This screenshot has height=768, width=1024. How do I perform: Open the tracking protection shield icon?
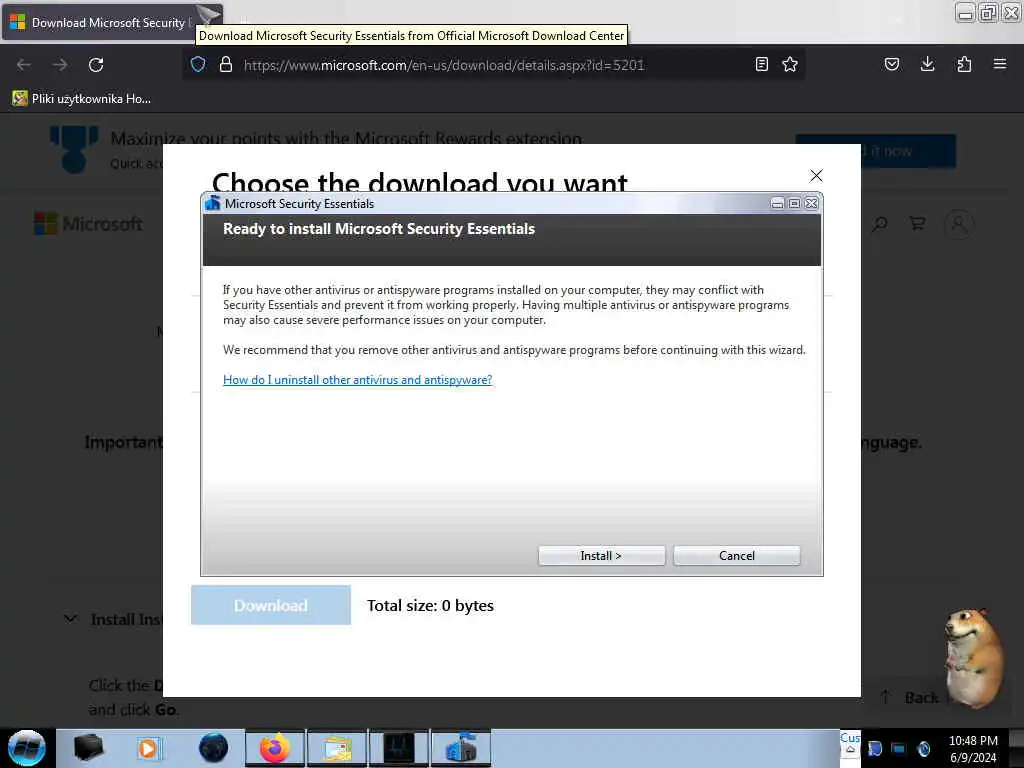click(x=198, y=64)
